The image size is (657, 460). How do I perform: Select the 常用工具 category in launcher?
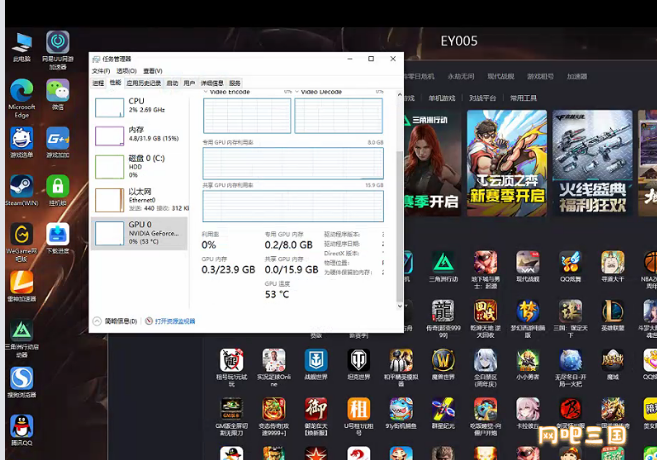523,98
